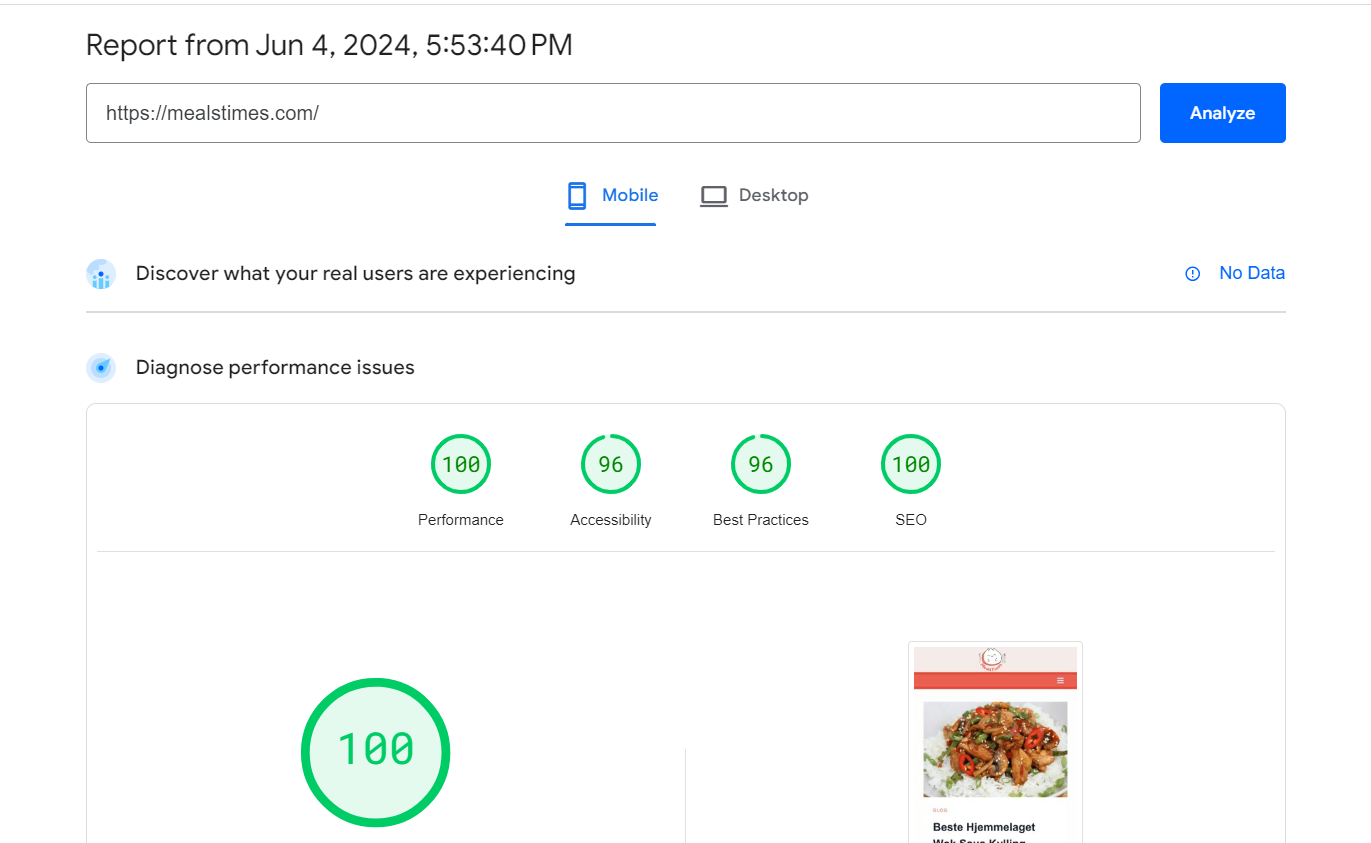Click the No Data info icon
Image resolution: width=1371 pixels, height=843 pixels.
[1192, 274]
